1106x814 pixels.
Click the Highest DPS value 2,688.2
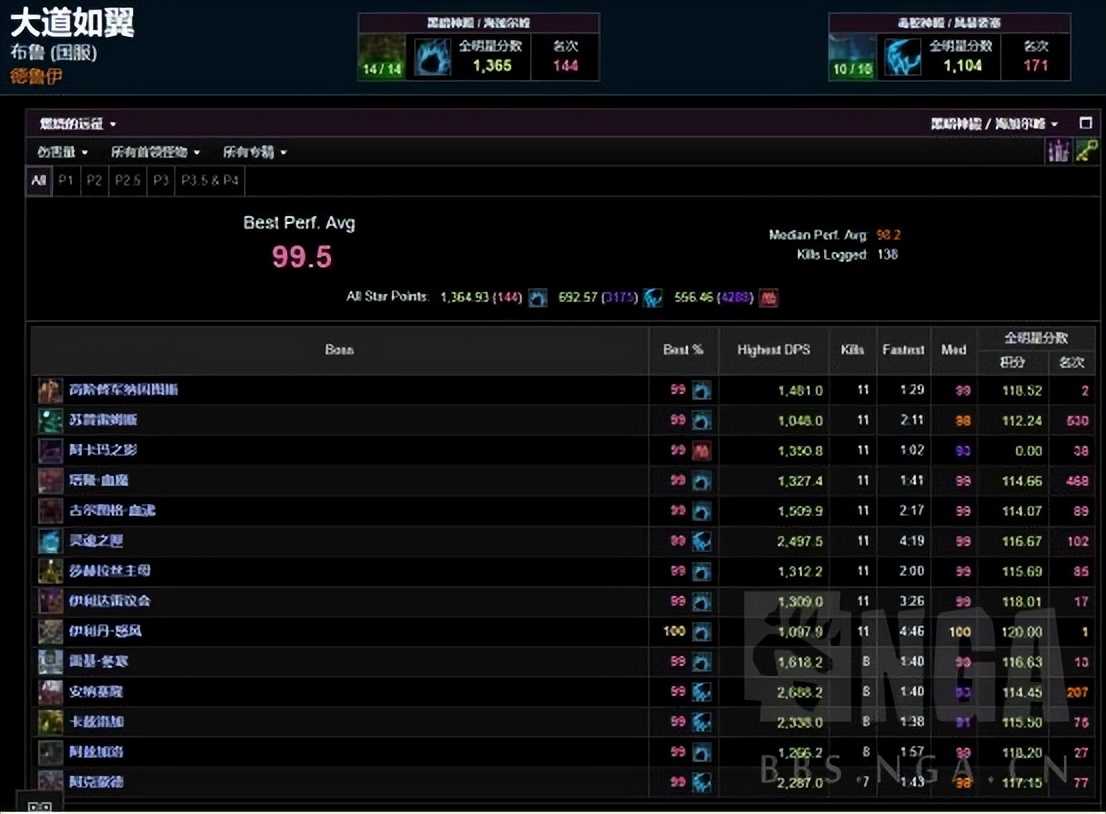point(799,693)
